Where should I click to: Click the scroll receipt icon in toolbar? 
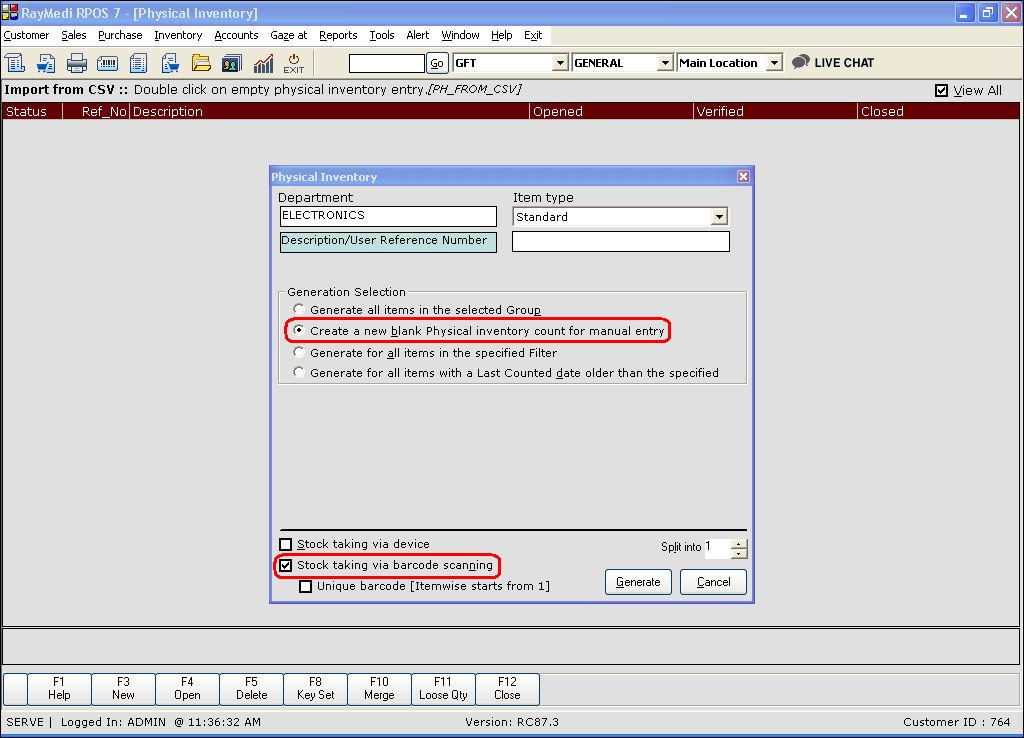click(15, 63)
